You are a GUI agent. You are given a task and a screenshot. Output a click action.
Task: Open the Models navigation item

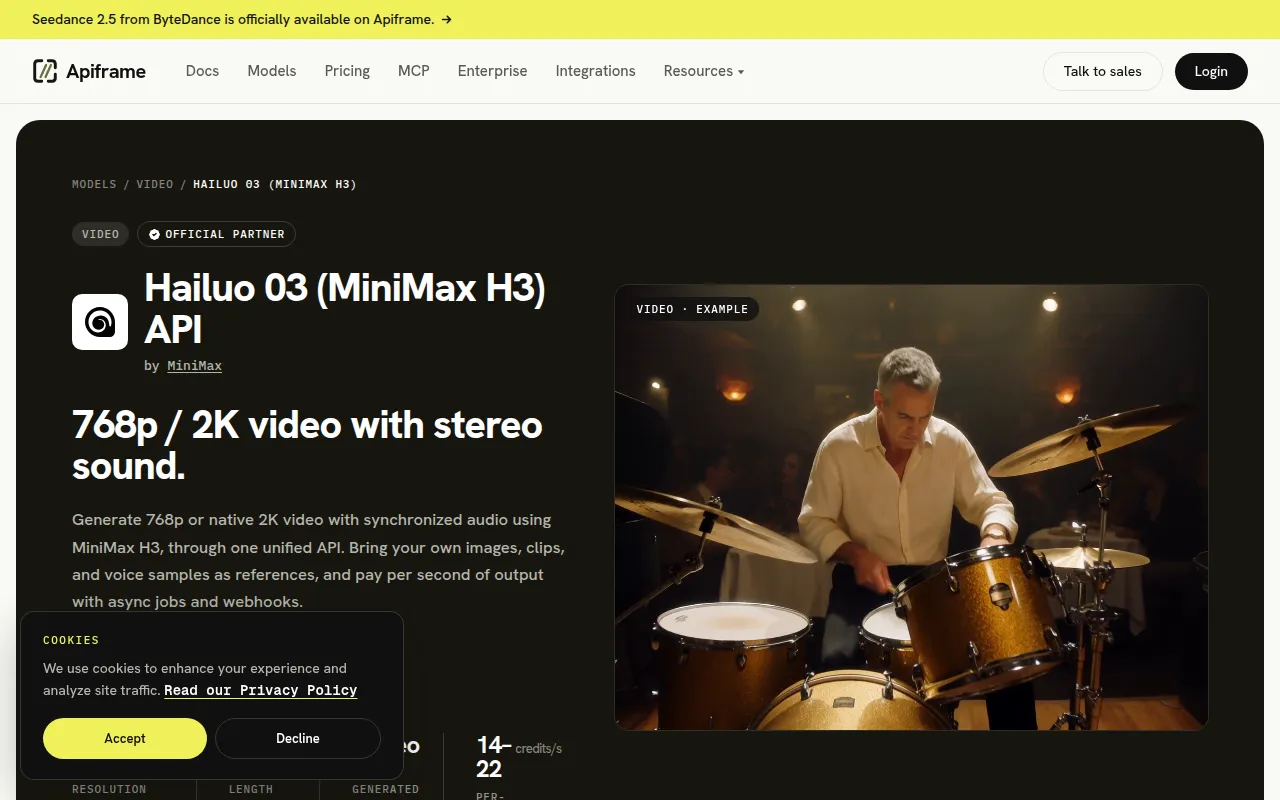tap(272, 71)
